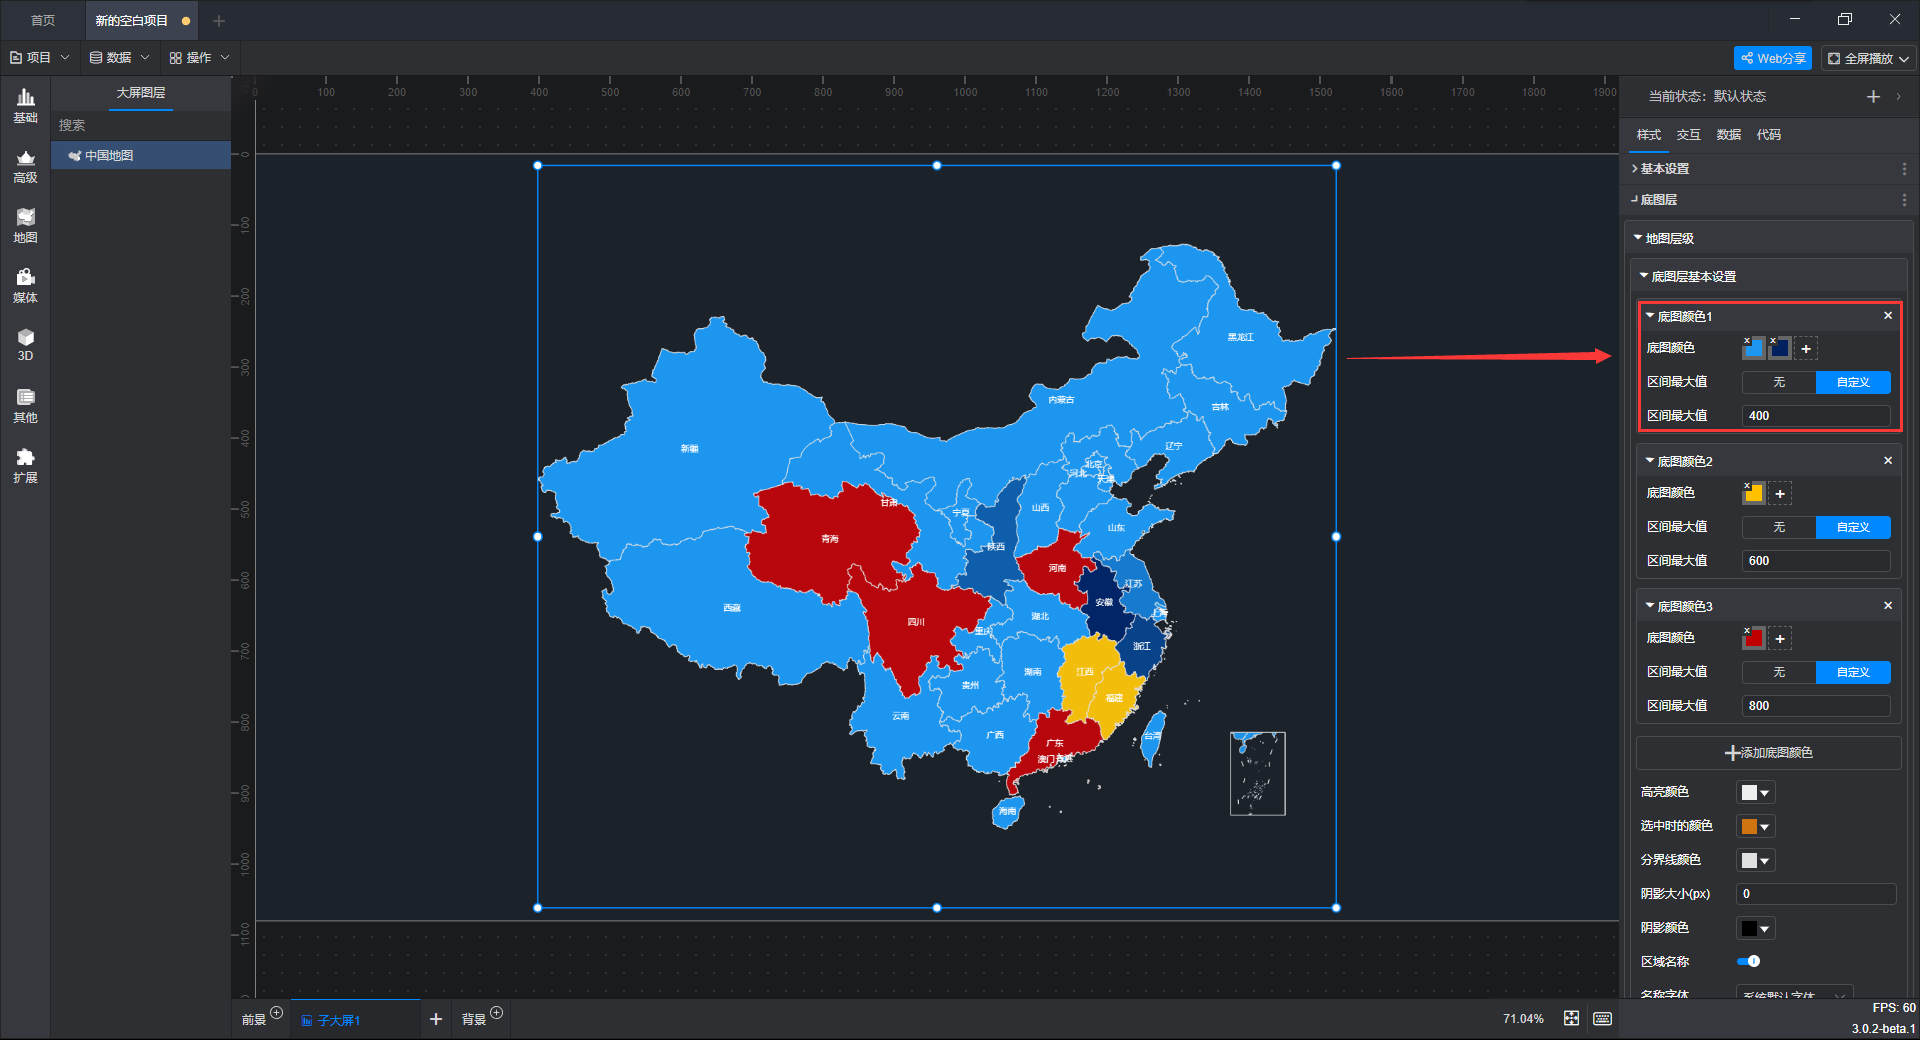The height and width of the screenshot is (1040, 1920).
Task: Open the 地图 components category
Action: (25, 226)
